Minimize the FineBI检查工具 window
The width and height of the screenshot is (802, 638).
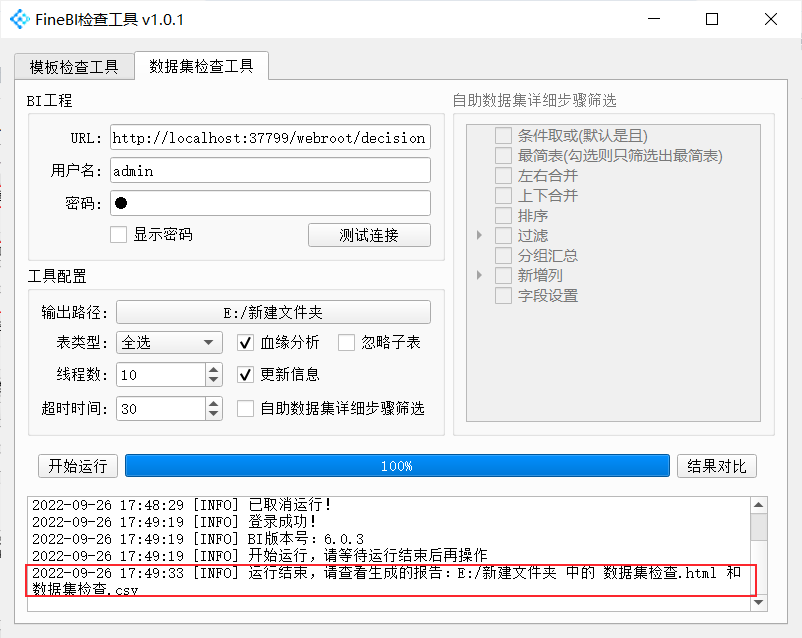click(654, 19)
